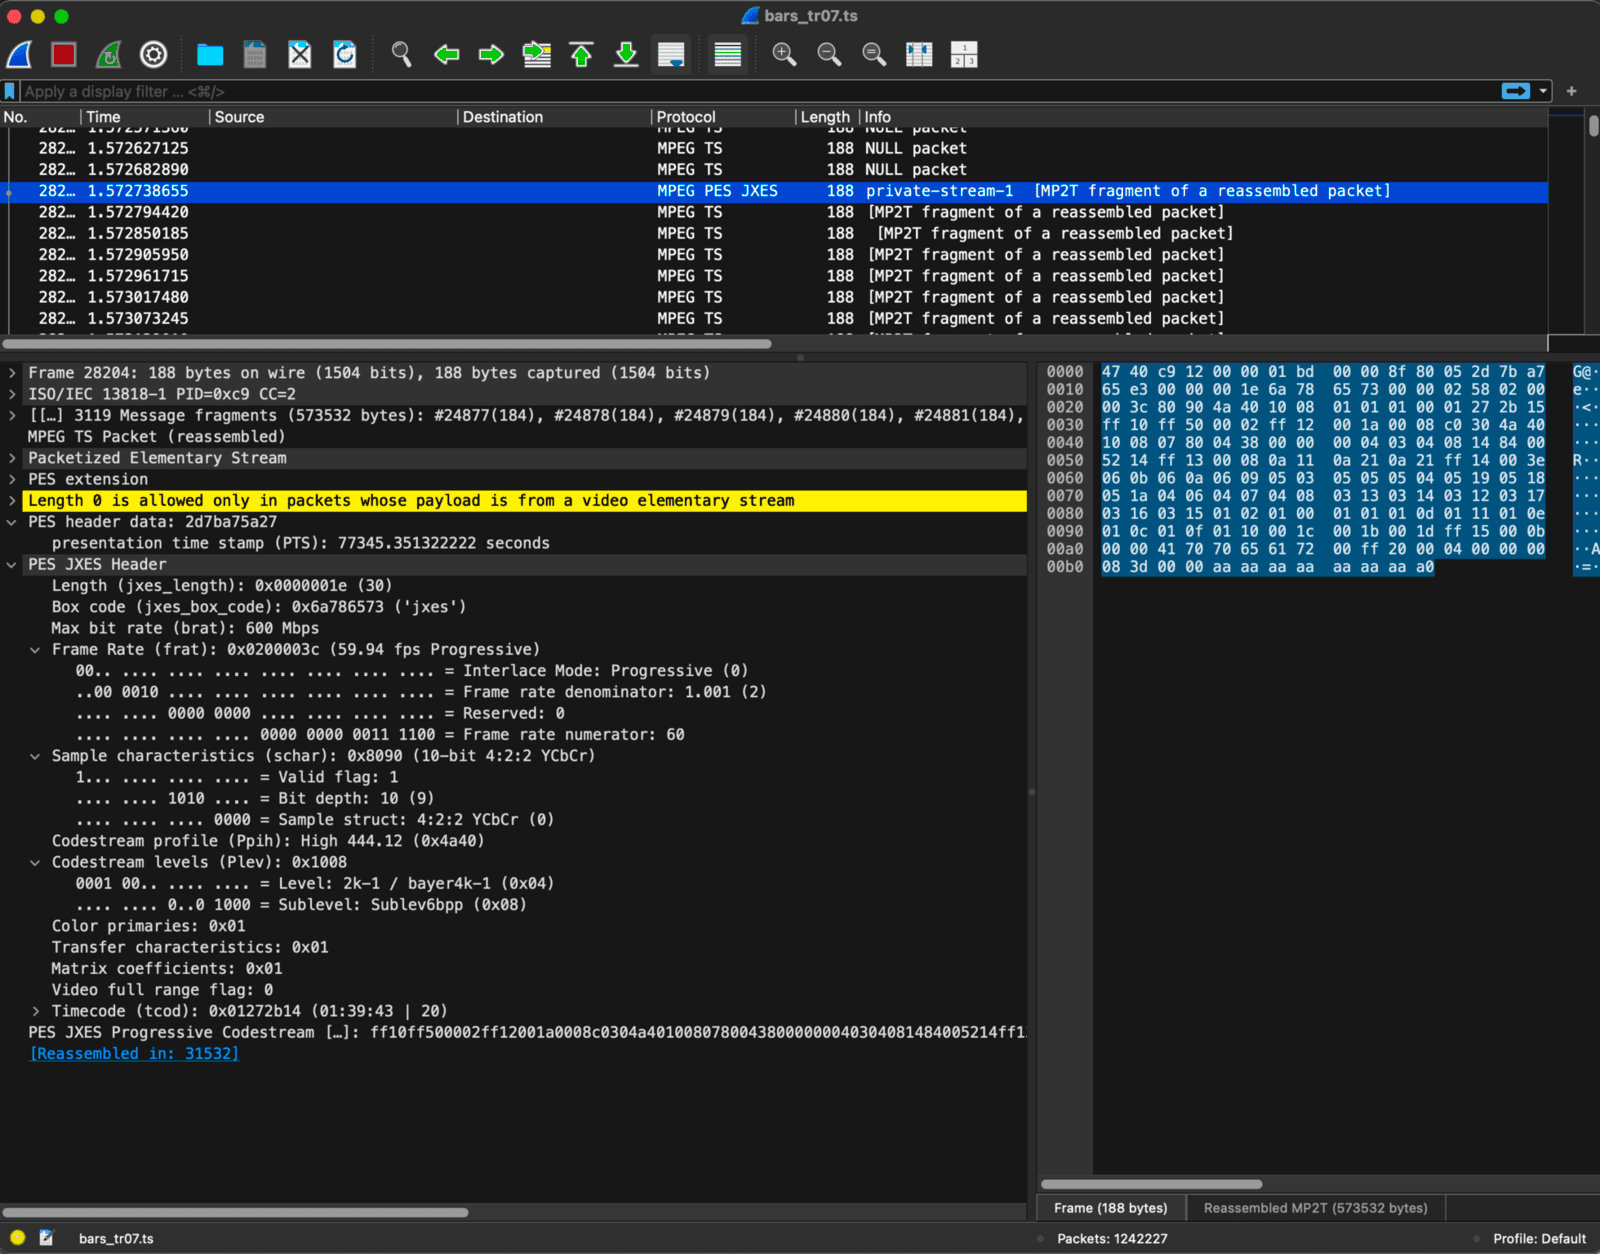Click the display filter bookmark icon
The width and height of the screenshot is (1600, 1254).
10,91
